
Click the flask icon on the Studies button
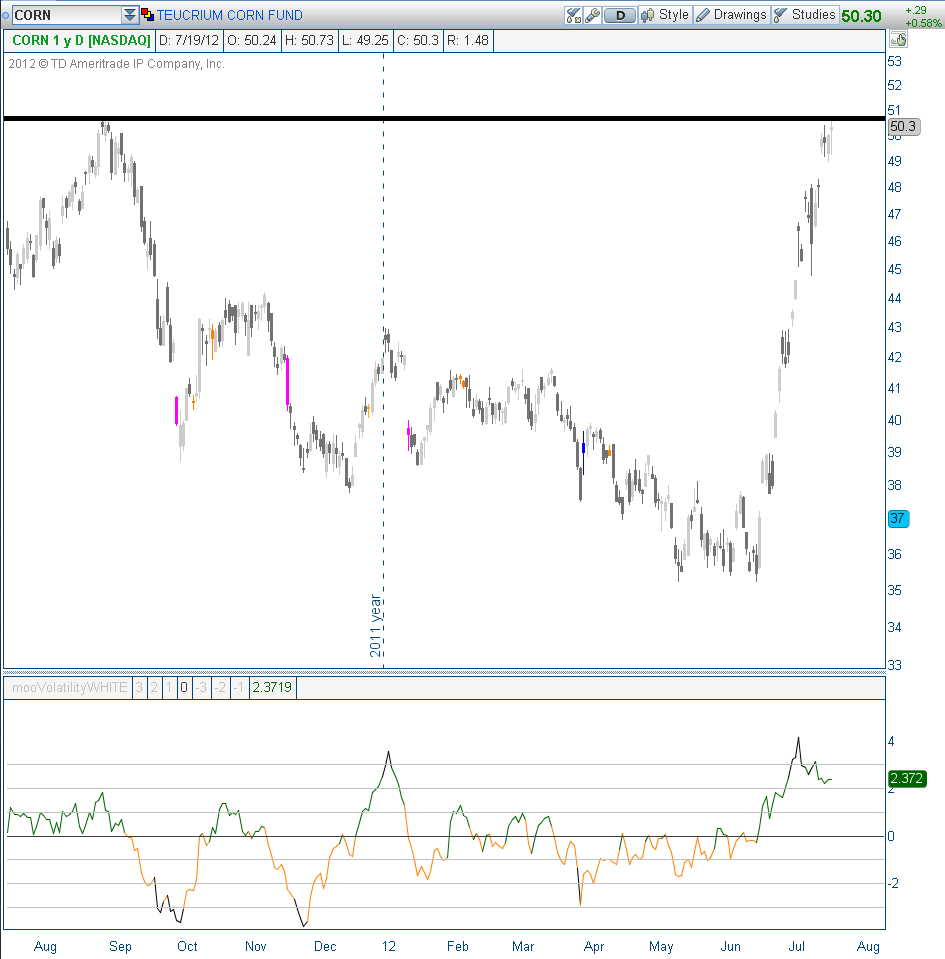click(x=779, y=15)
